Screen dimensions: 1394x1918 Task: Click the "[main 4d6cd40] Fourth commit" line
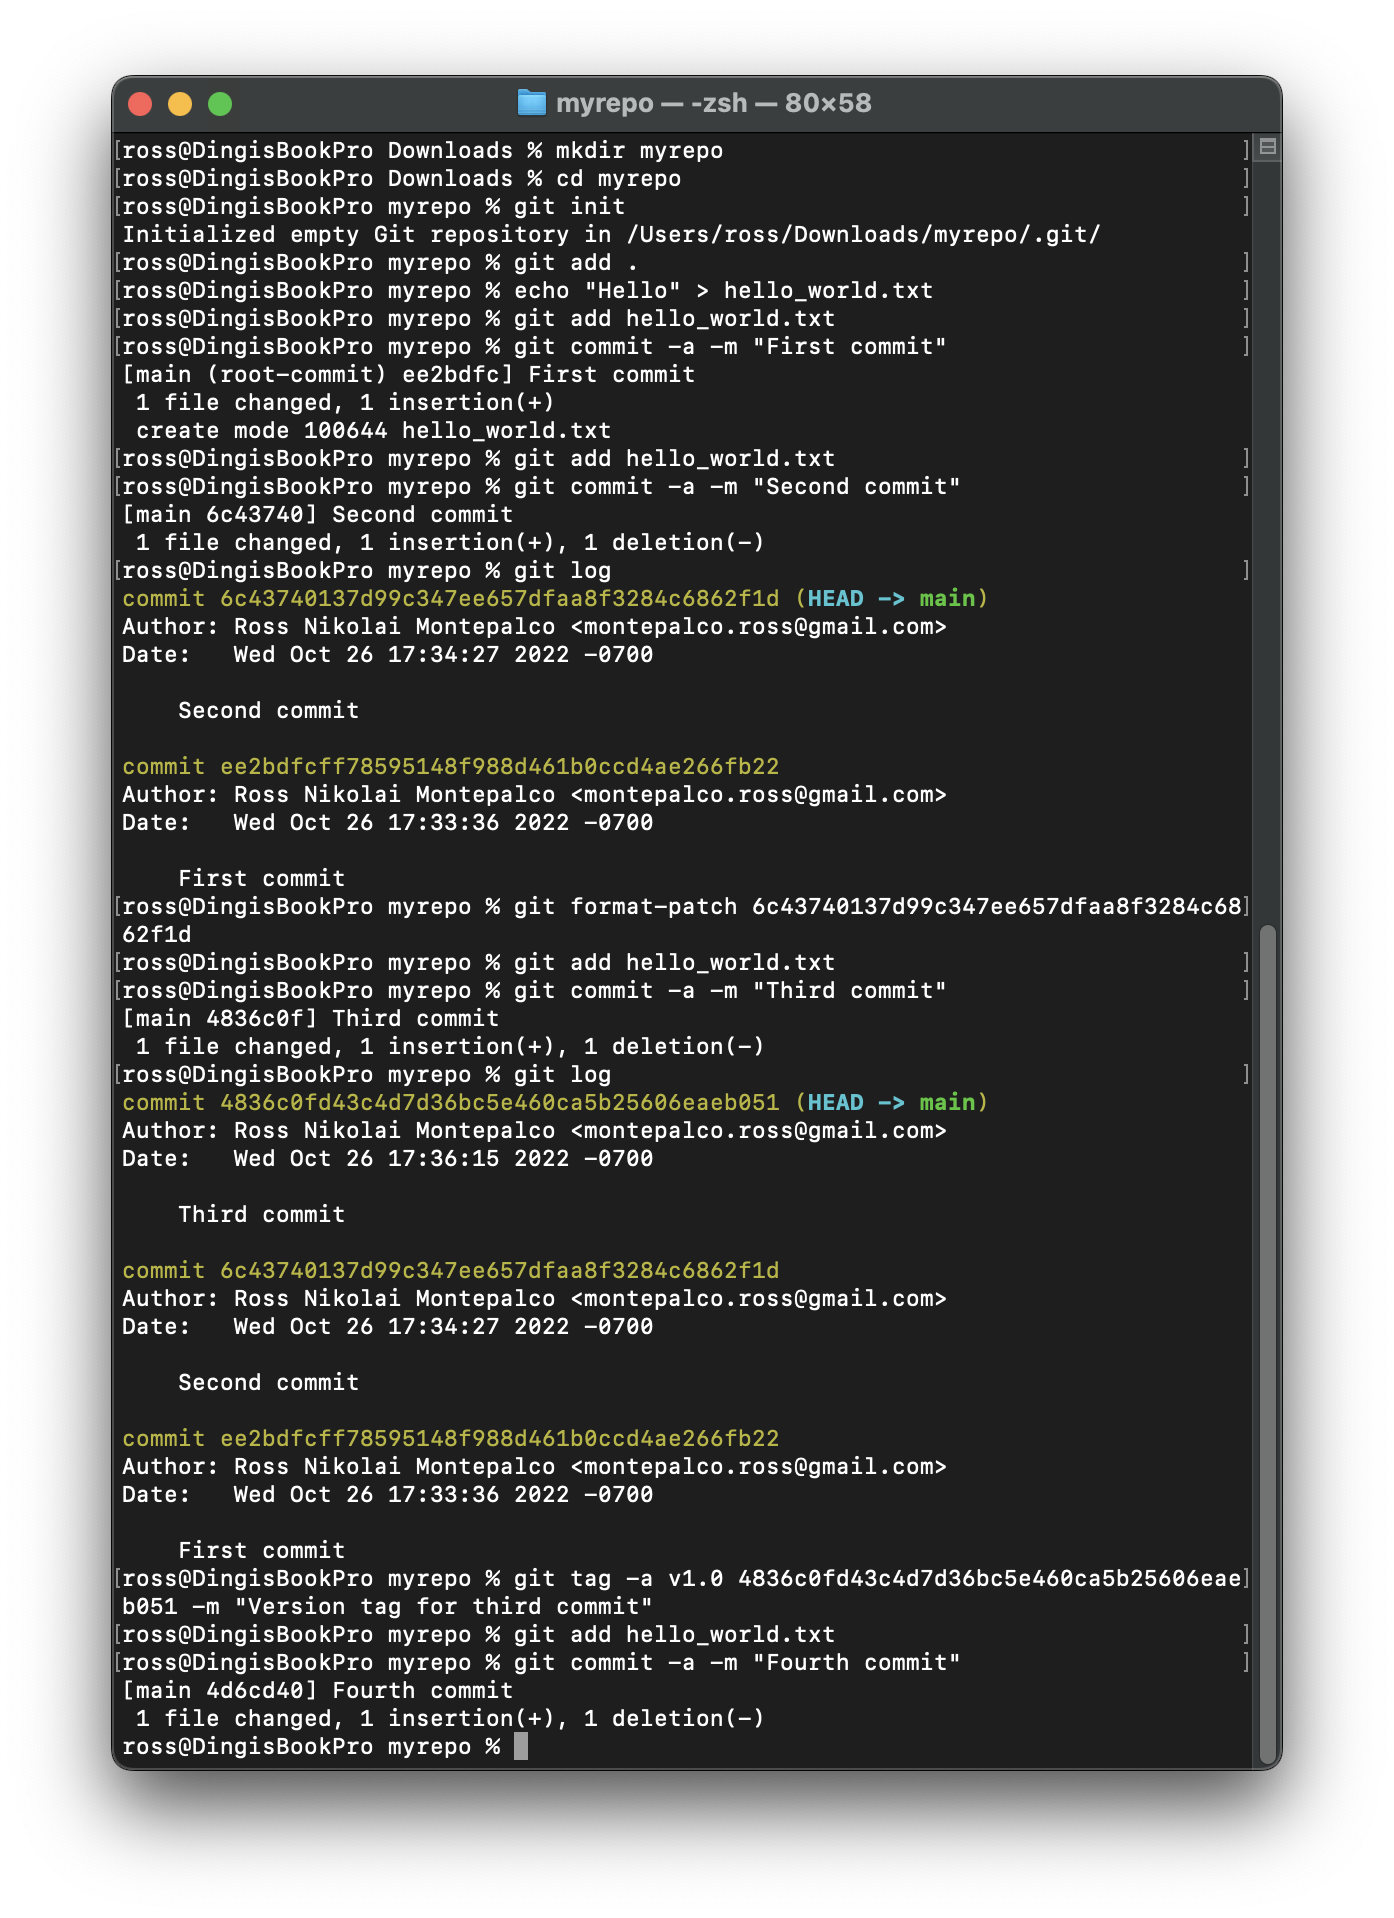pyautogui.click(x=318, y=1691)
